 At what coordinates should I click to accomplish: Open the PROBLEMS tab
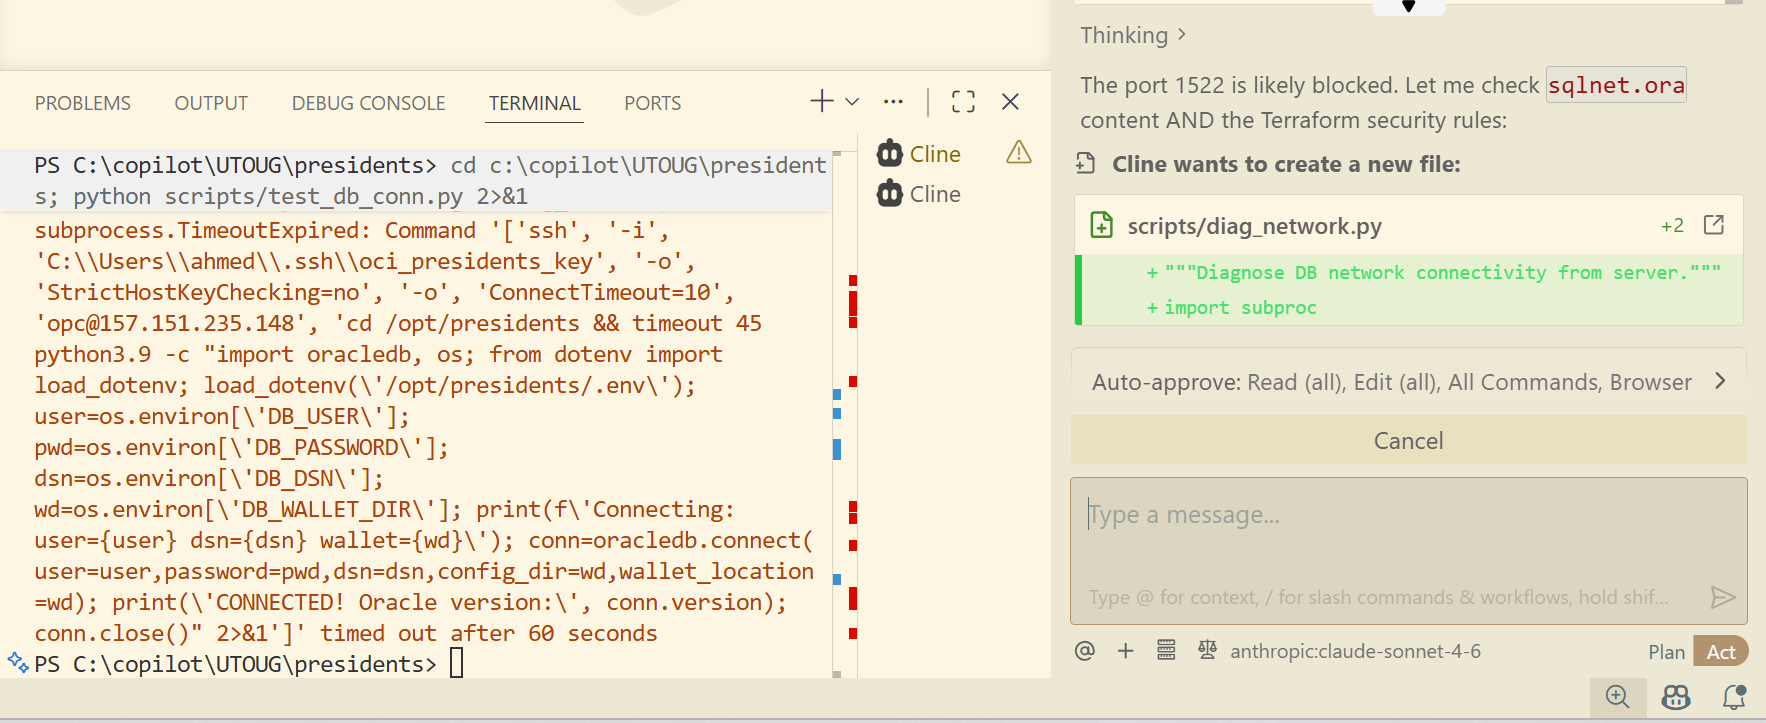tap(83, 103)
